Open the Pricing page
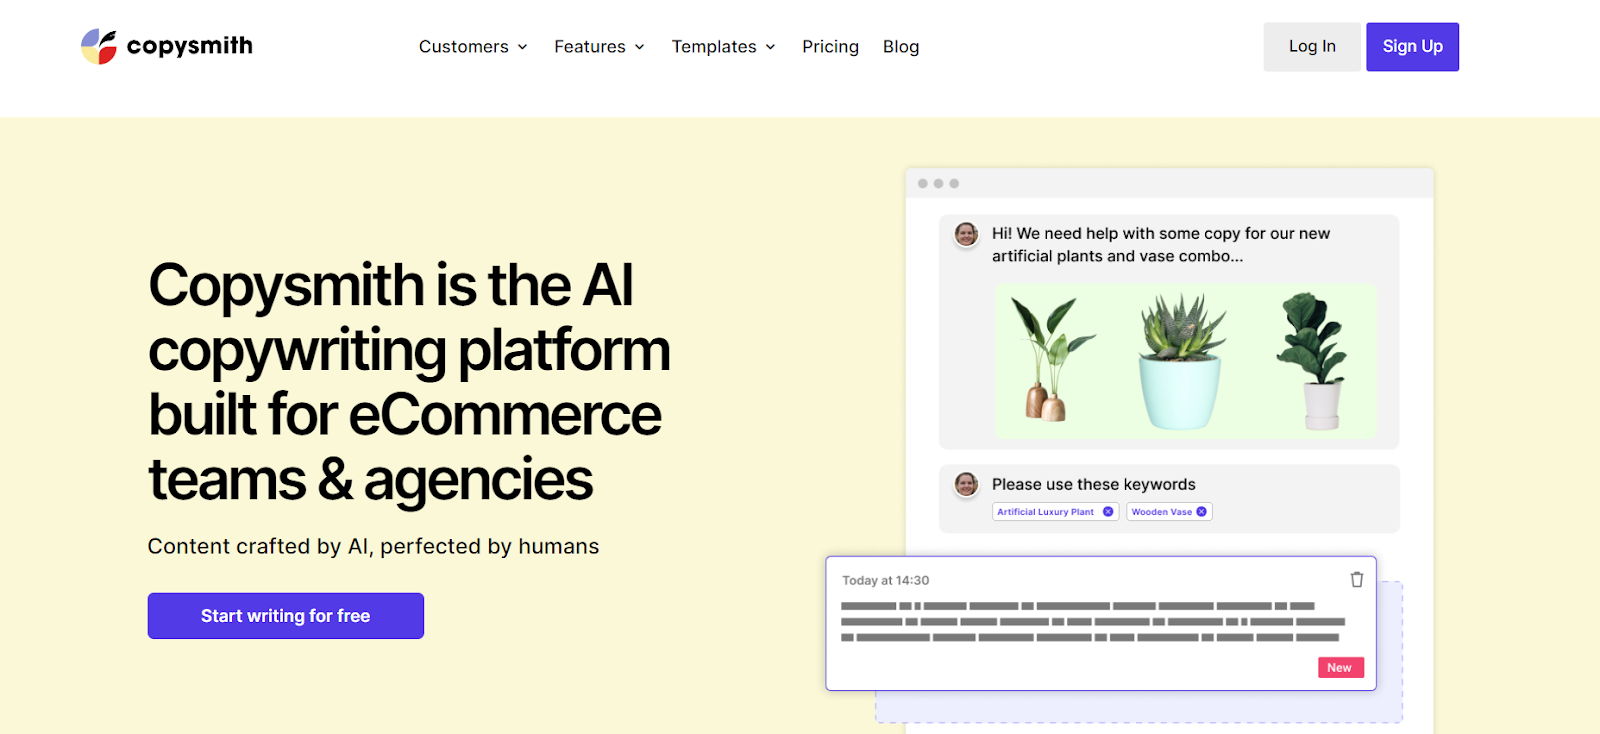The height and width of the screenshot is (734, 1600). [x=830, y=47]
